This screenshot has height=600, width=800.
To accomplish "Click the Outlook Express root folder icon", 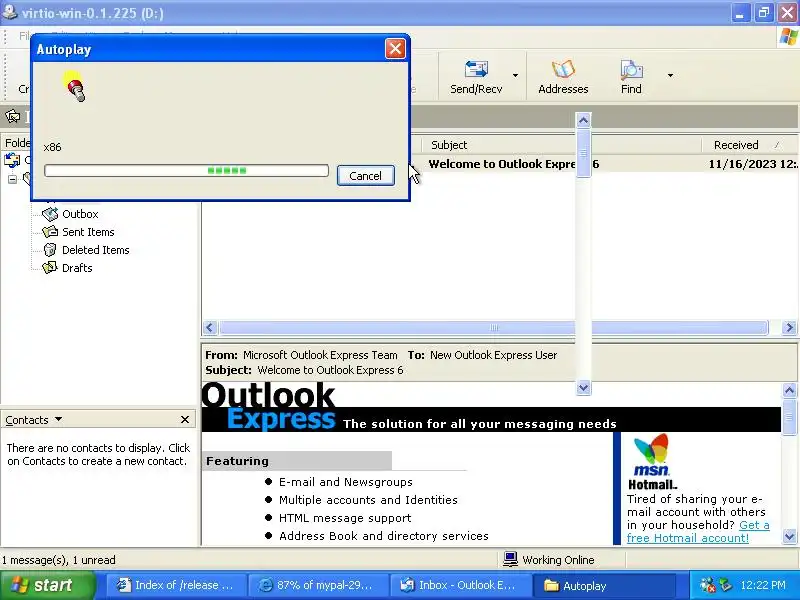I will pos(12,160).
